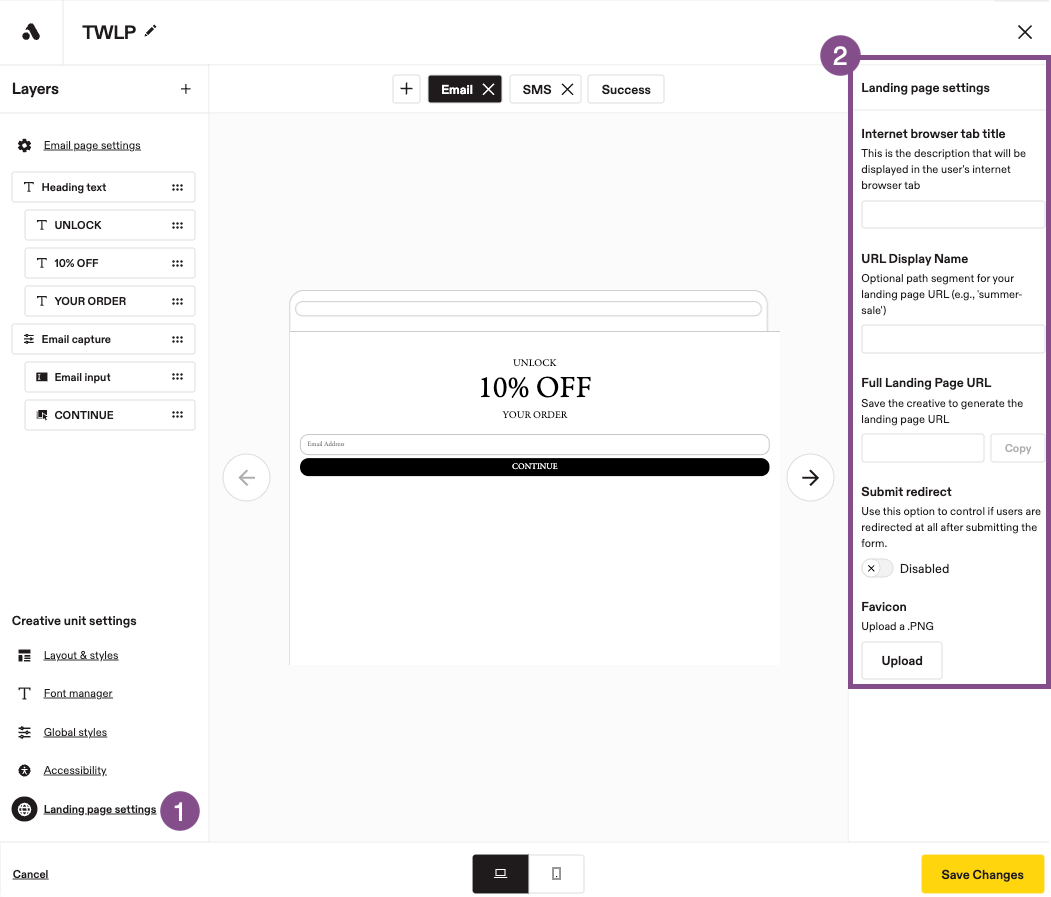
Task: Click the Accessibility person icon
Action: [x=25, y=770]
